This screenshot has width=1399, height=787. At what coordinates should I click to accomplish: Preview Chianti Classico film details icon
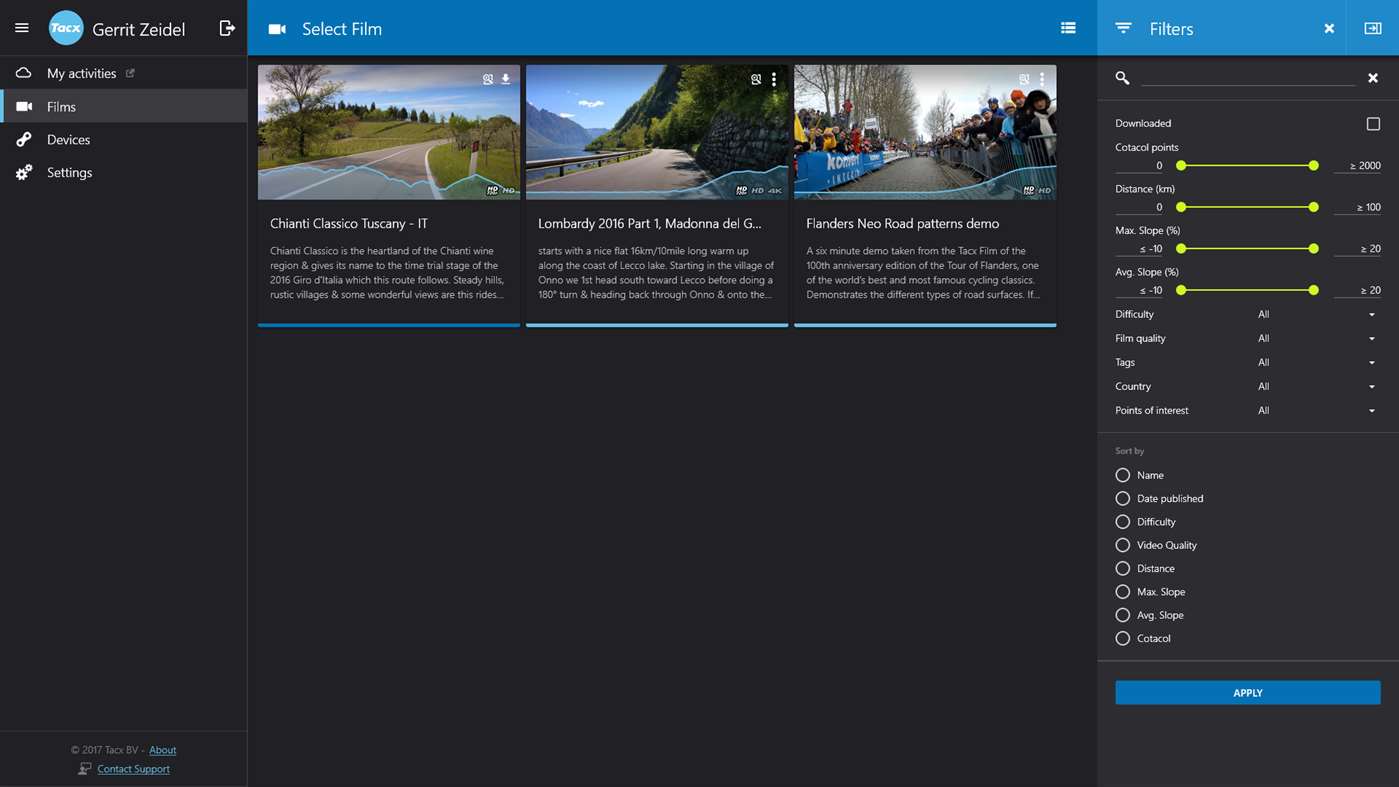click(488, 79)
